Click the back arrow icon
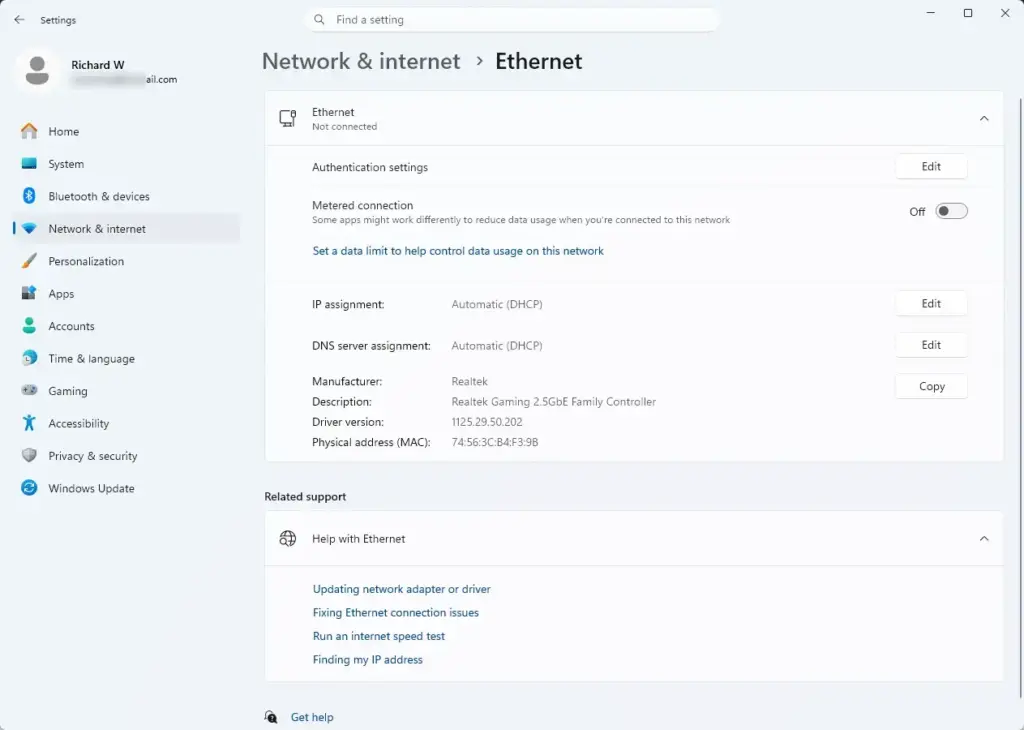 [19, 20]
